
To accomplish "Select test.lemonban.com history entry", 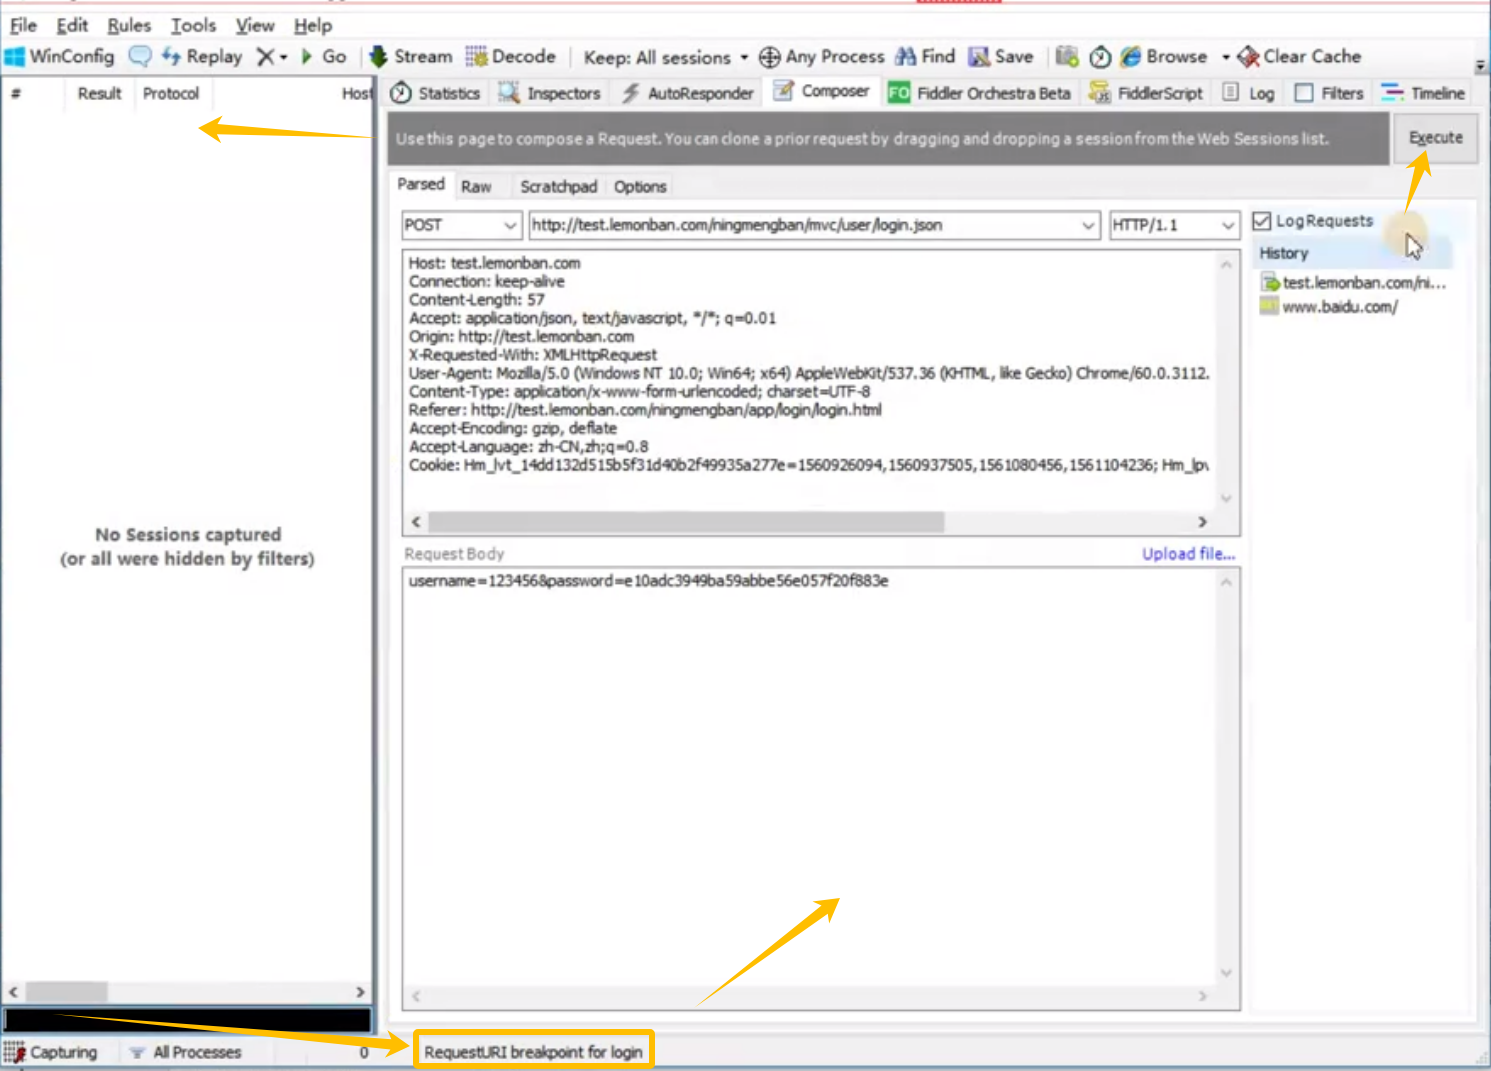I will (x=1353, y=283).
